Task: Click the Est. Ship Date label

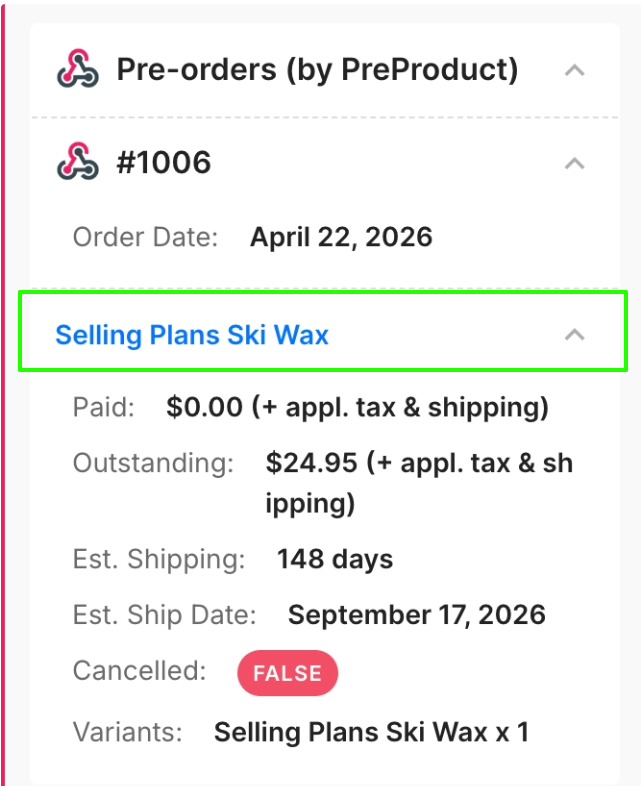Action: pyautogui.click(x=164, y=614)
